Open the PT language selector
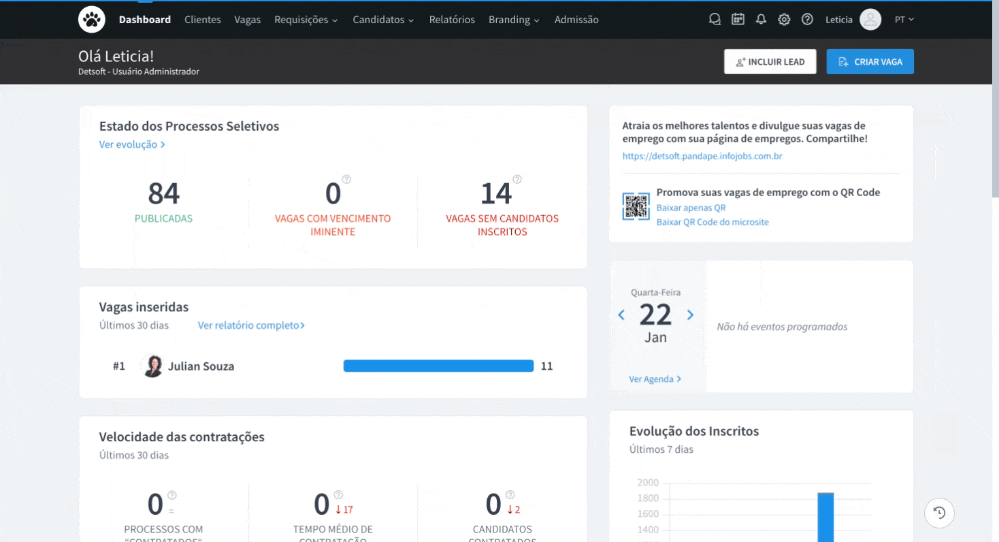Screen dimensions: 999x542 (x=904, y=19)
